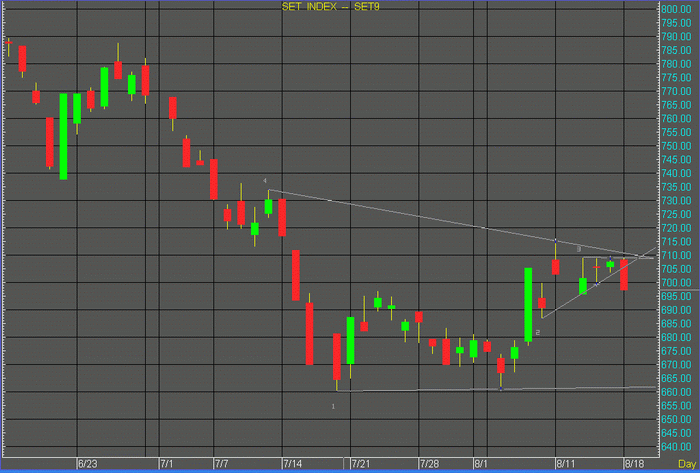The height and width of the screenshot is (473, 700).
Task: Click the 650.00 price level
Action: click(x=676, y=419)
